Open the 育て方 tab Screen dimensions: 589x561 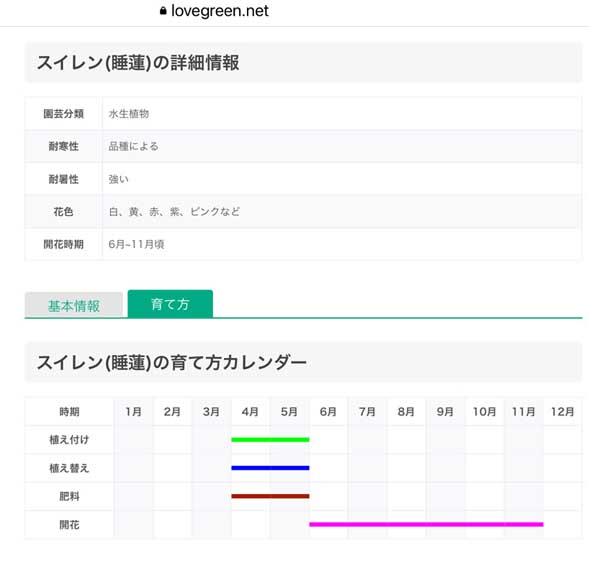coord(170,304)
